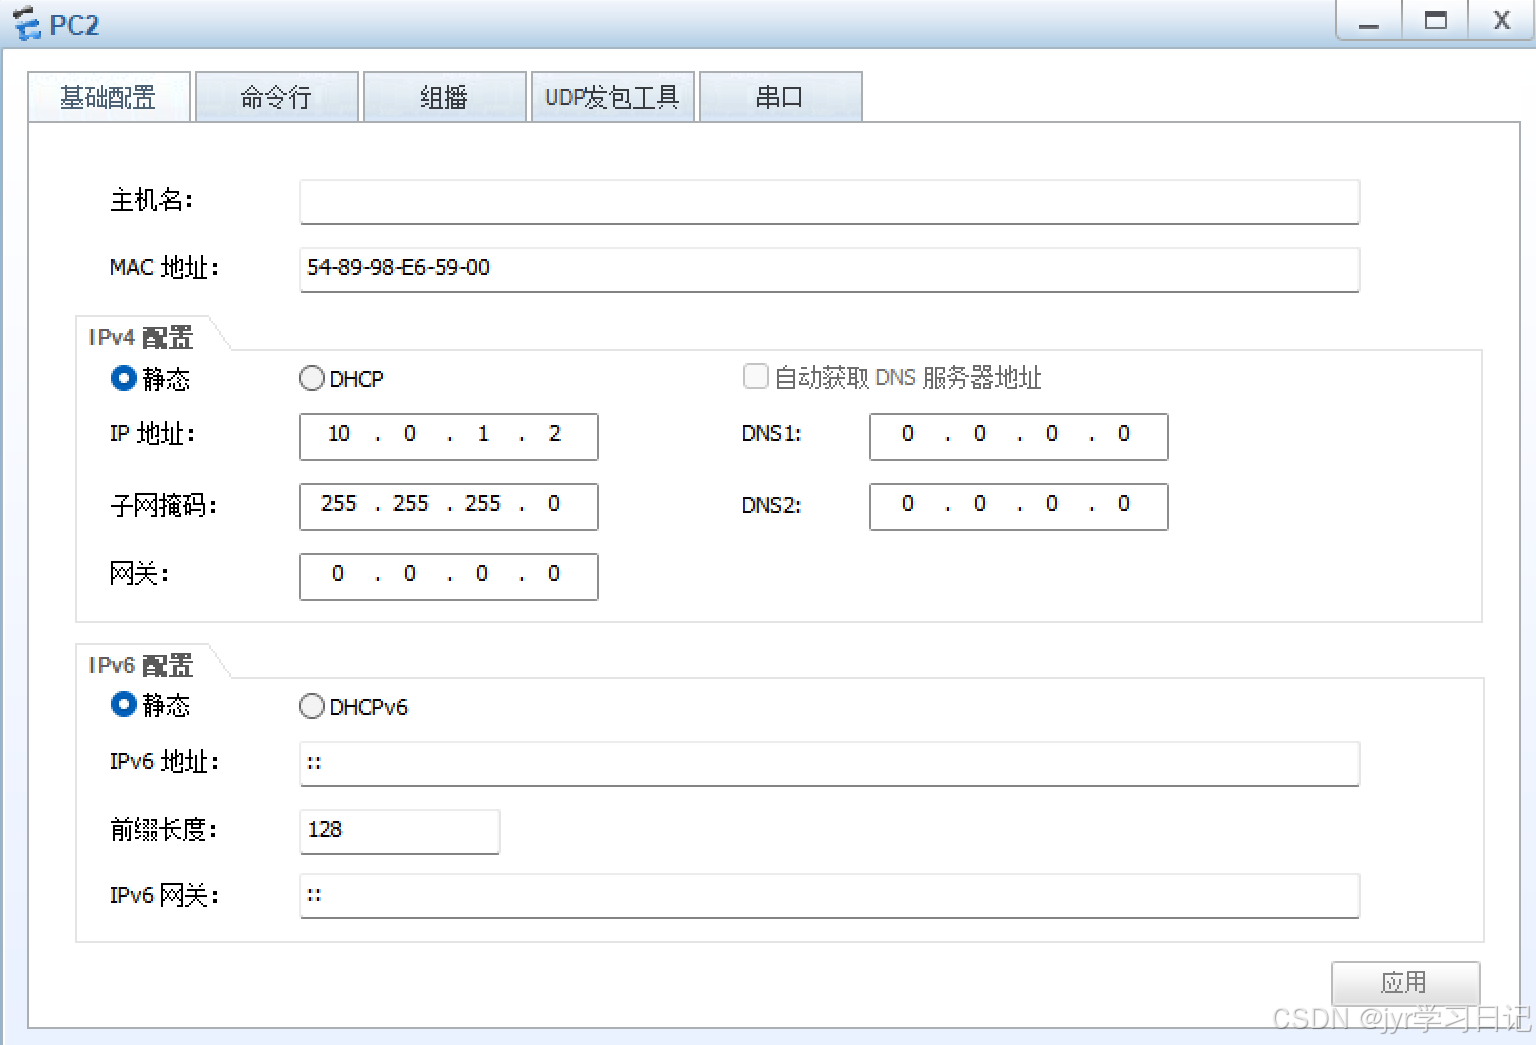Select the DHCP radio button
Image resolution: width=1536 pixels, height=1045 pixels.
tap(312, 378)
